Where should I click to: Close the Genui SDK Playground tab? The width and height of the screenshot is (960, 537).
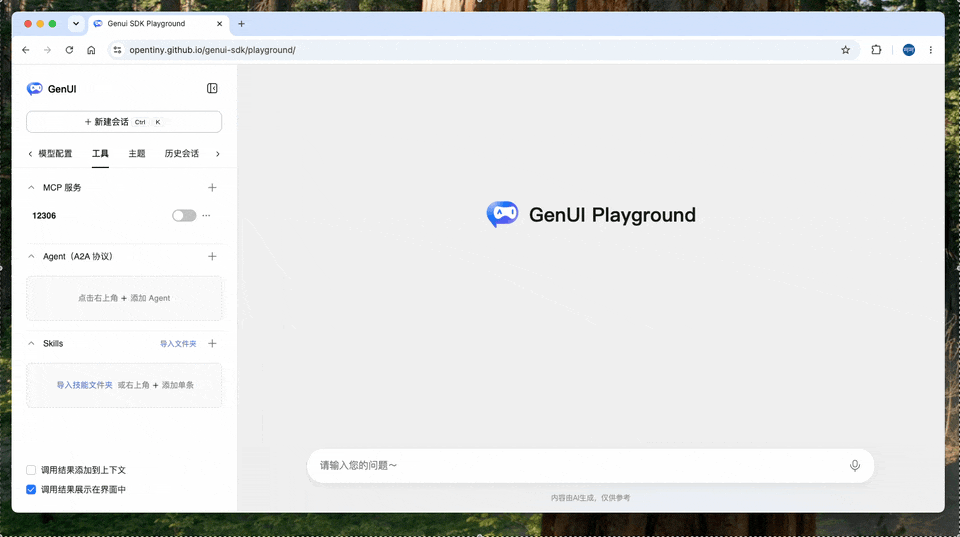219,24
